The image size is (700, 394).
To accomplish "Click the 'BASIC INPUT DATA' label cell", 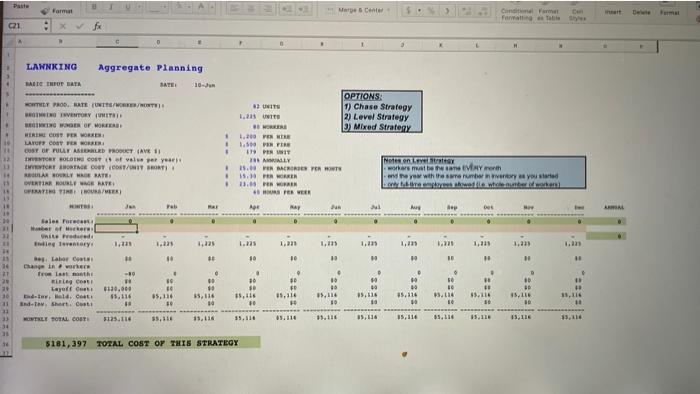I will click(x=53, y=84).
